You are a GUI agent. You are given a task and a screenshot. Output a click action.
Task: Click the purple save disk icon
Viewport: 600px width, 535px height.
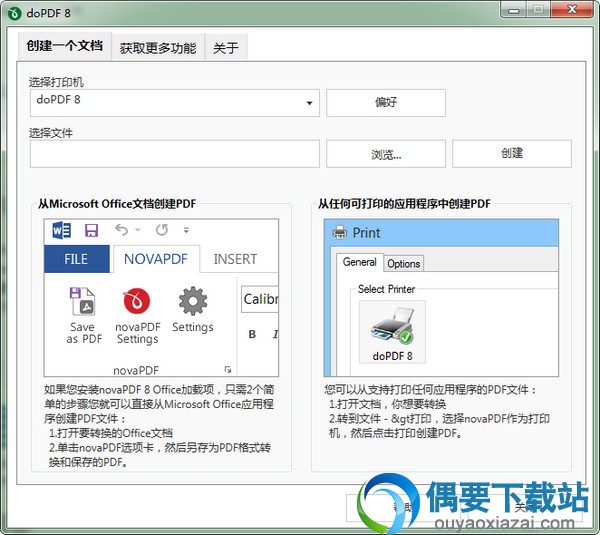[x=91, y=230]
